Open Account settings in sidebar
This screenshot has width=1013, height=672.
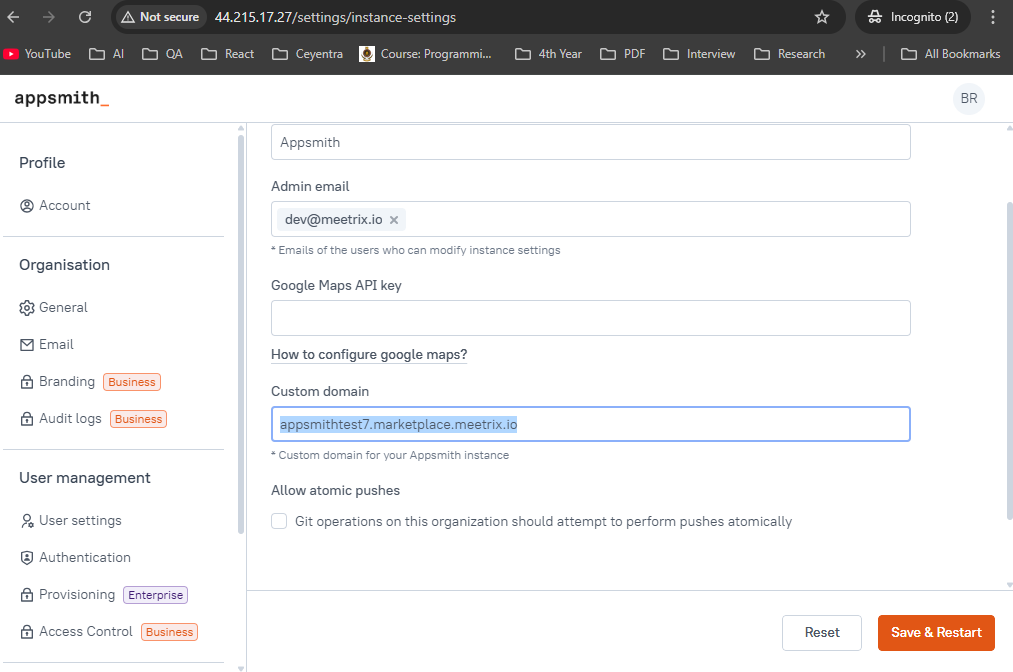pos(55,205)
